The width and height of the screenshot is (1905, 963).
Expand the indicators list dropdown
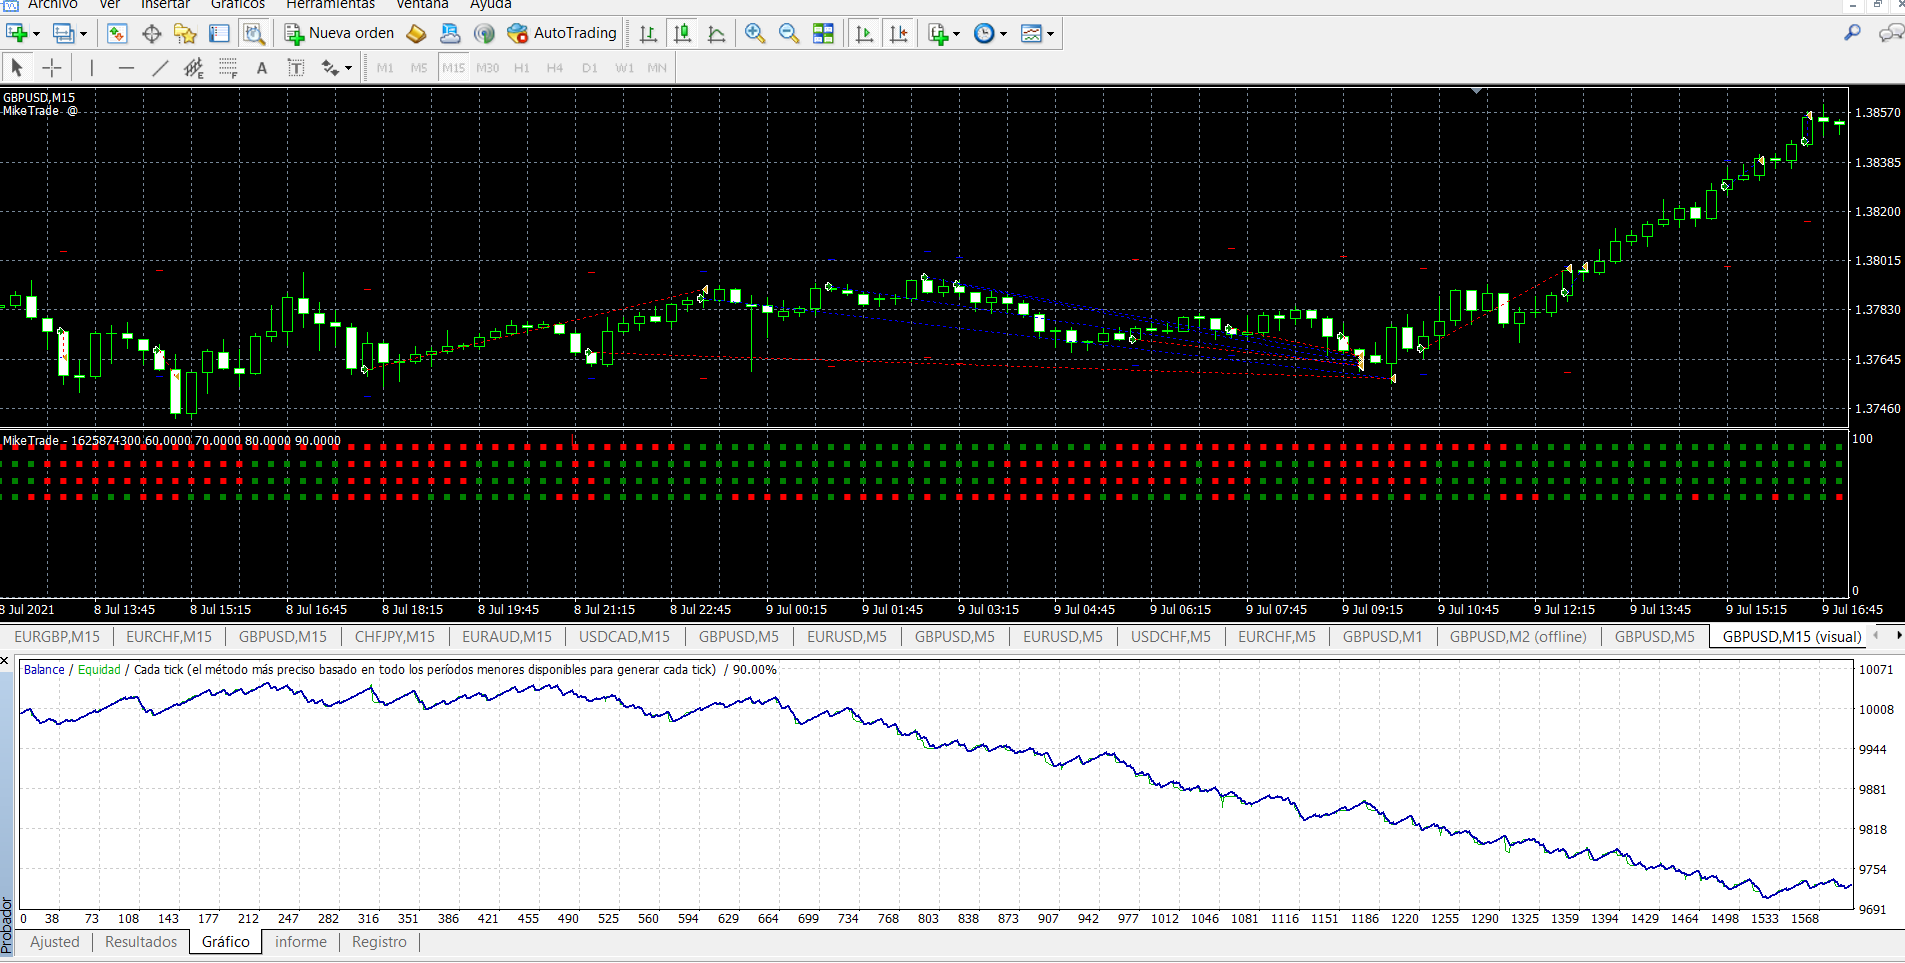[956, 34]
